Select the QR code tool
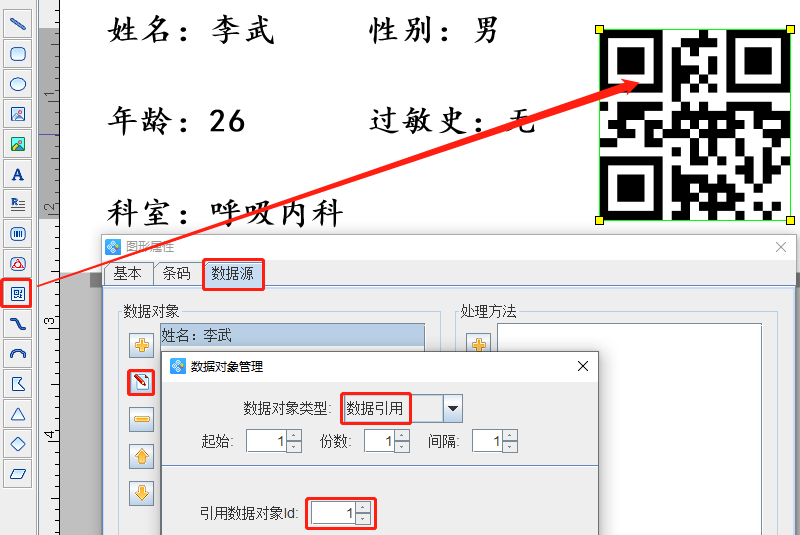The width and height of the screenshot is (800, 535). pos(18,294)
